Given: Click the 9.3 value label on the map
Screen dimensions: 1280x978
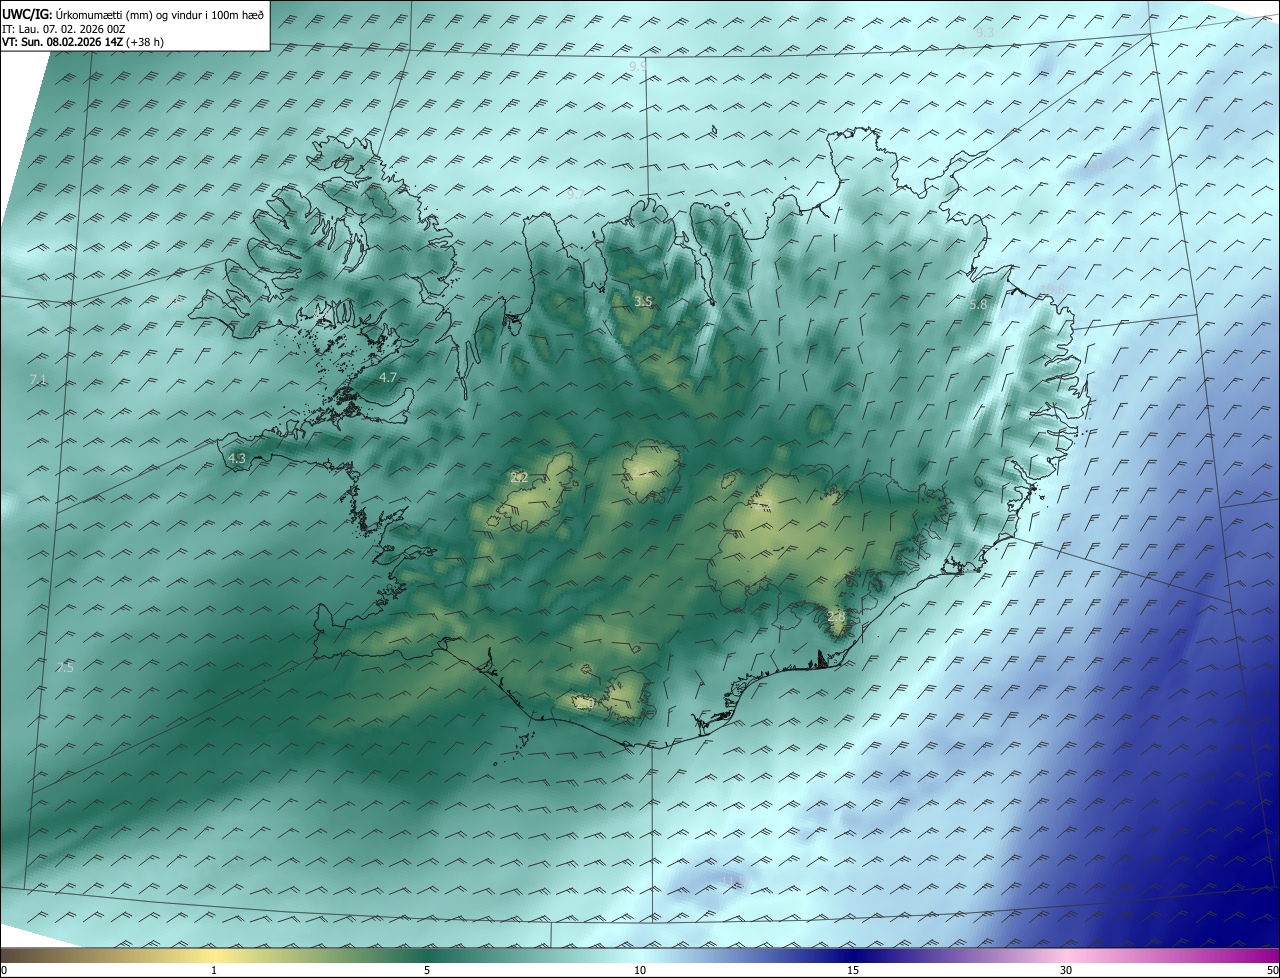Looking at the screenshot, I should pos(985,33).
